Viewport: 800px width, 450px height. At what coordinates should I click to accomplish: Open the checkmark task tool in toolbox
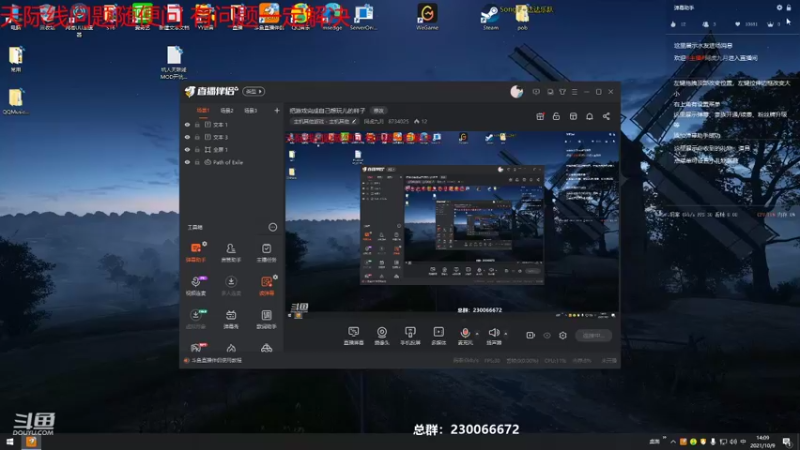266,252
